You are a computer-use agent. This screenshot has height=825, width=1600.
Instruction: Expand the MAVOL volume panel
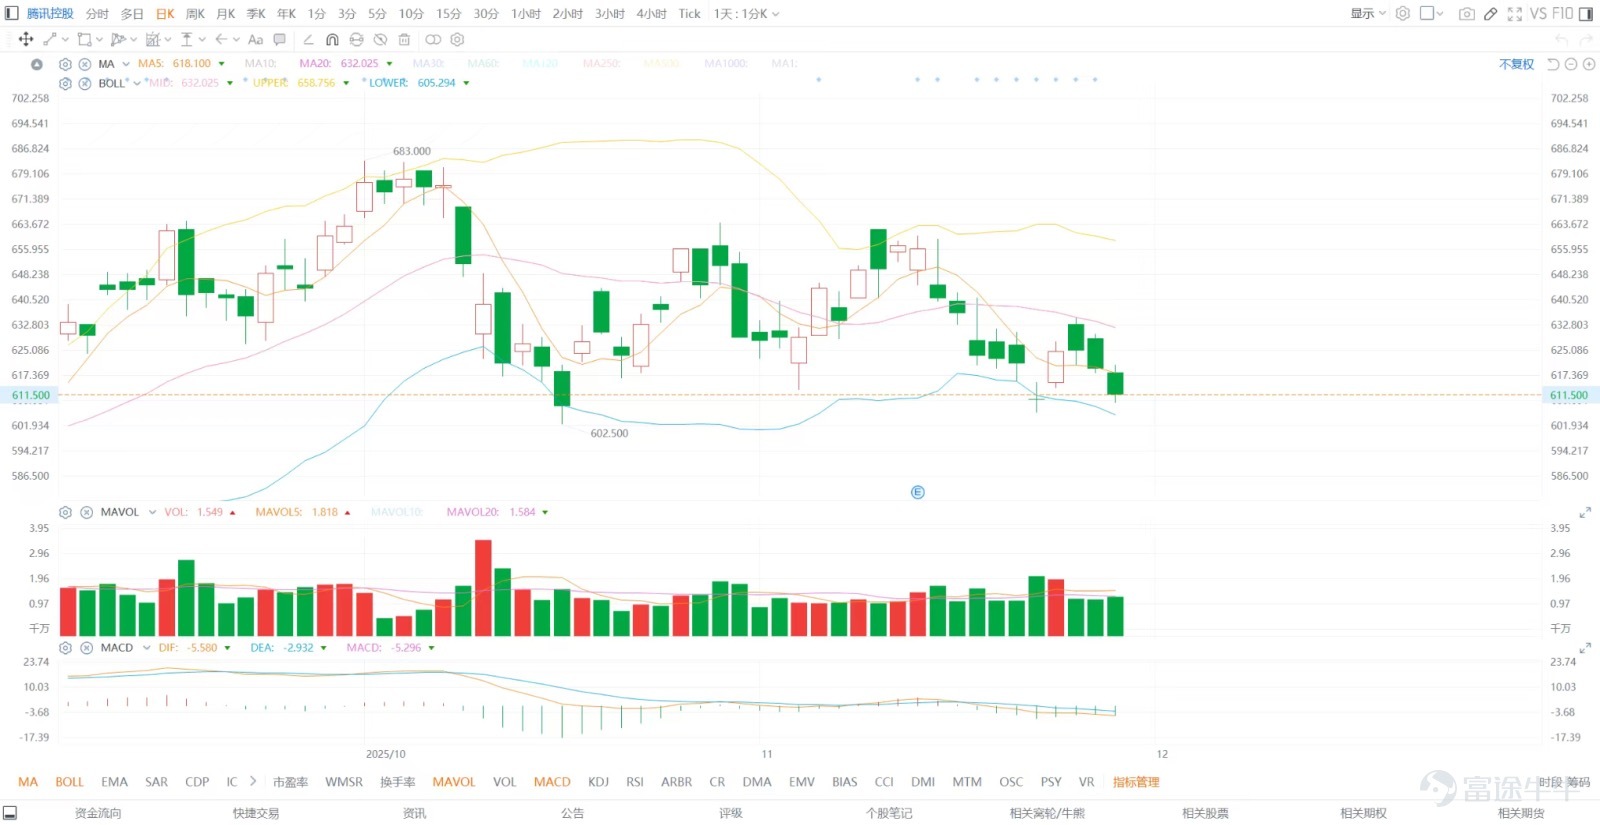pyautogui.click(x=1585, y=513)
